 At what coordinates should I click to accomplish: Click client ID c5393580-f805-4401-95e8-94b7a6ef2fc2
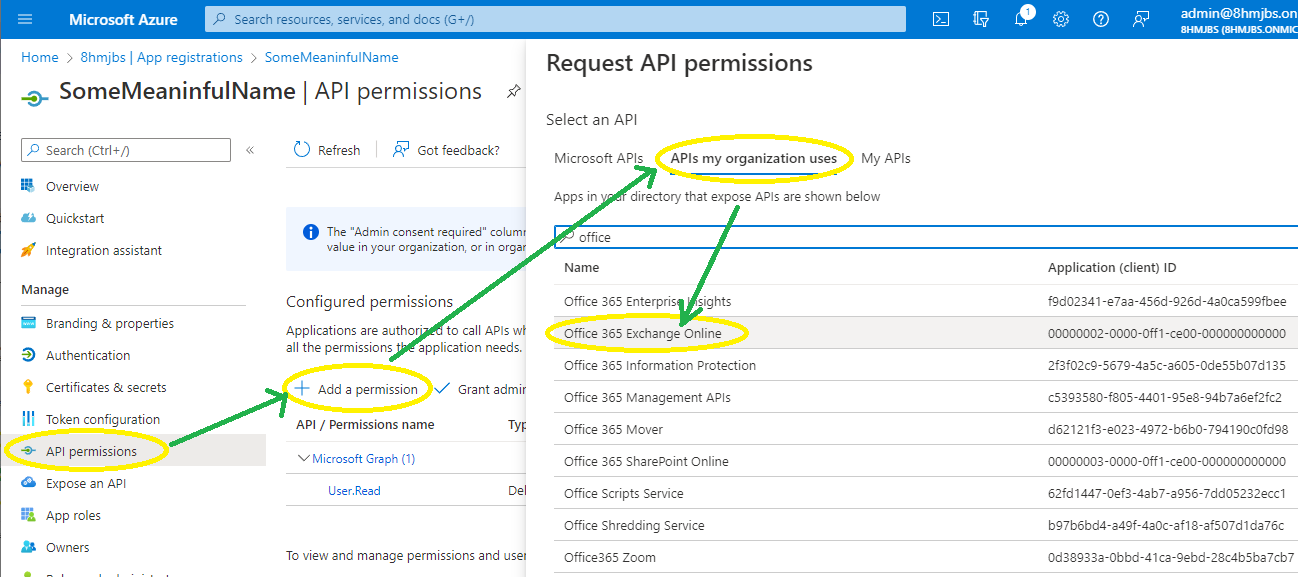[1165, 397]
